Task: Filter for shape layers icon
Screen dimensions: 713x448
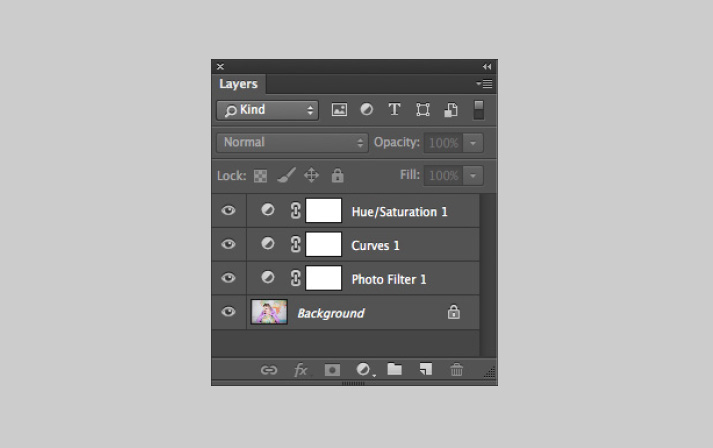Action: 423,110
